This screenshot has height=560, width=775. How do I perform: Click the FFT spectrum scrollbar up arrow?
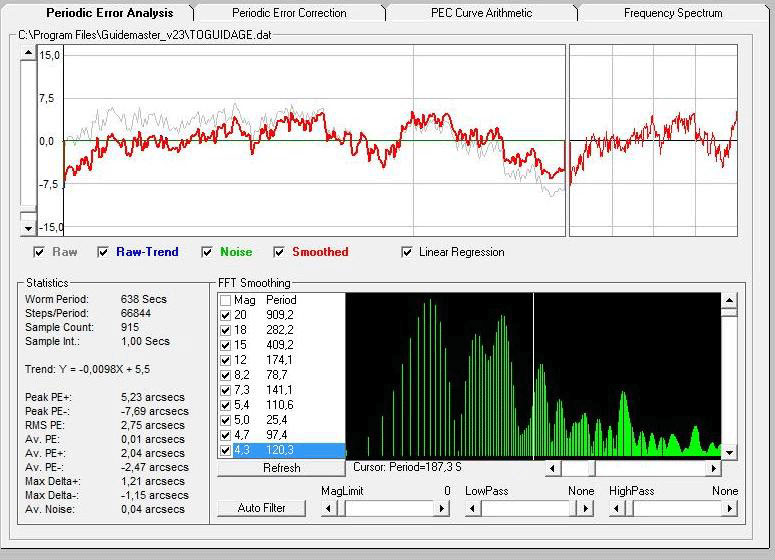730,300
